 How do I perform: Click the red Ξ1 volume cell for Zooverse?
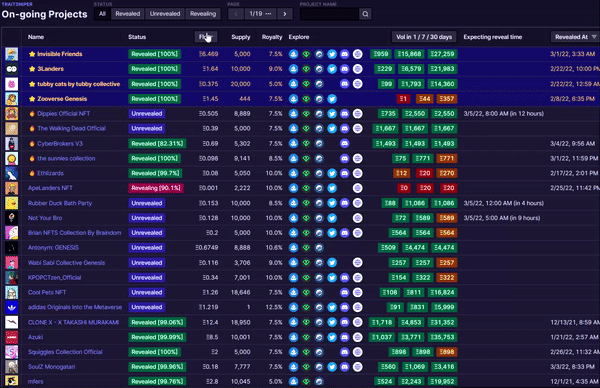tap(403, 99)
